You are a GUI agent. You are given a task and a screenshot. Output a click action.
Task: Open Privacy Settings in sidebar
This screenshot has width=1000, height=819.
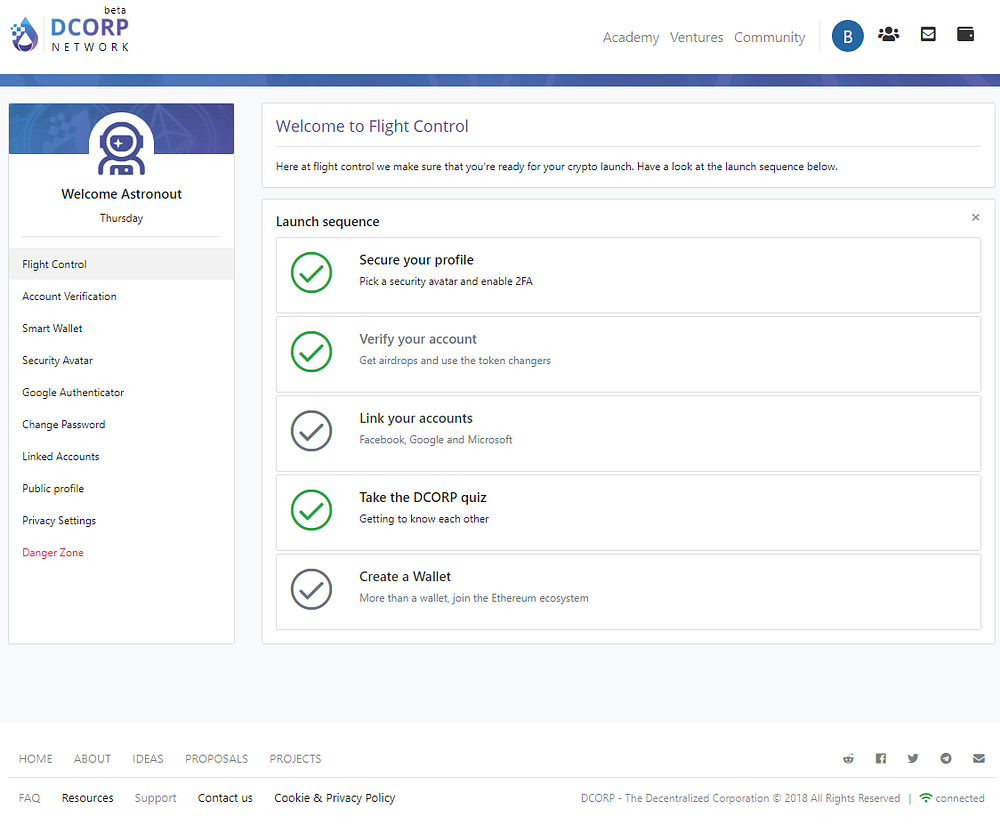coord(121,520)
